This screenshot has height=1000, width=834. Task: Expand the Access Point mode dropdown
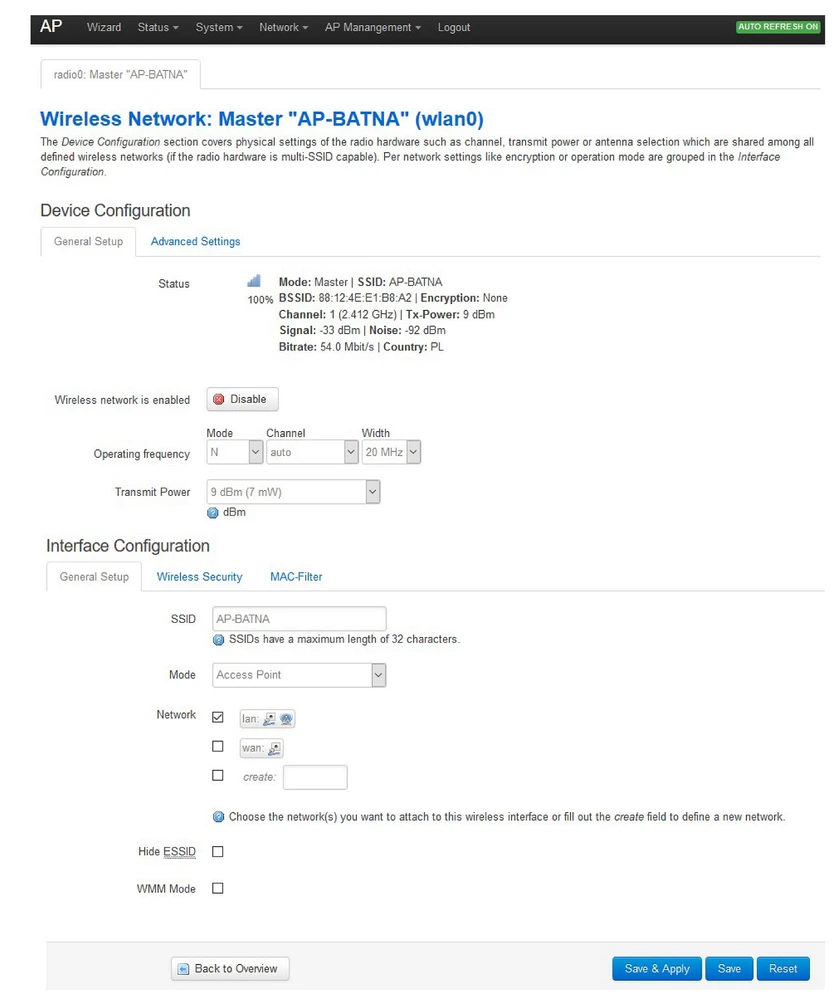pyautogui.click(x=299, y=675)
